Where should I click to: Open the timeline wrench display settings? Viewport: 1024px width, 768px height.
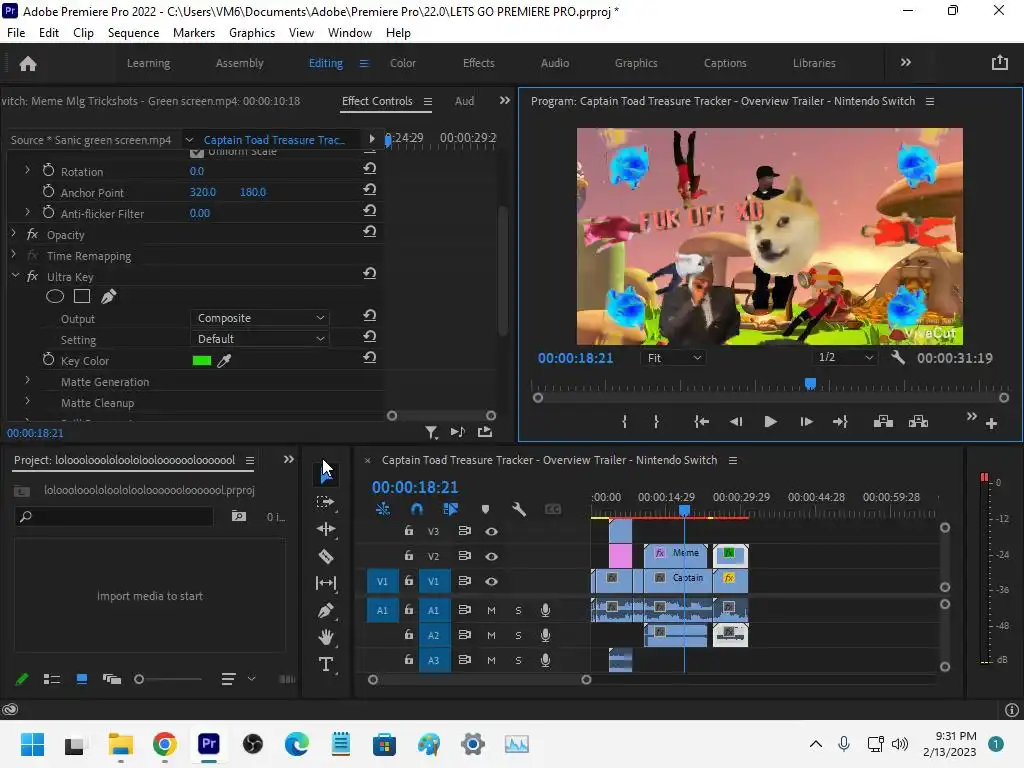pyautogui.click(x=519, y=509)
